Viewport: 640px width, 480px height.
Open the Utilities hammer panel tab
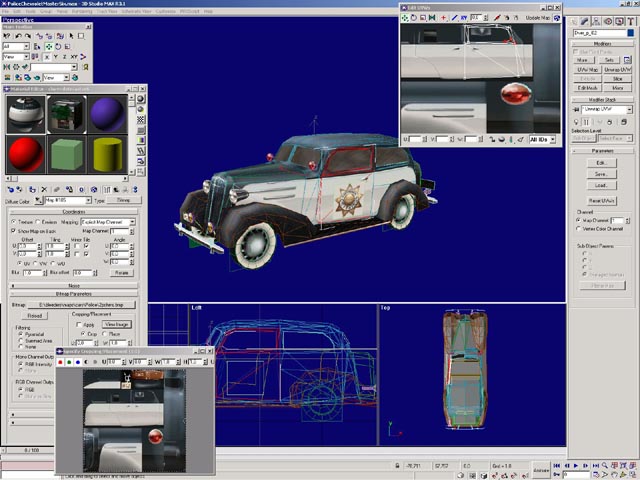631,21
